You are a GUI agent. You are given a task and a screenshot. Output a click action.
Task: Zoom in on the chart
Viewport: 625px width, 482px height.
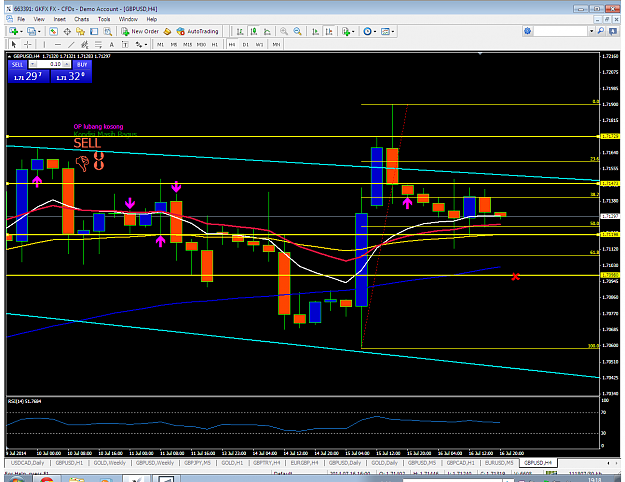284,31
